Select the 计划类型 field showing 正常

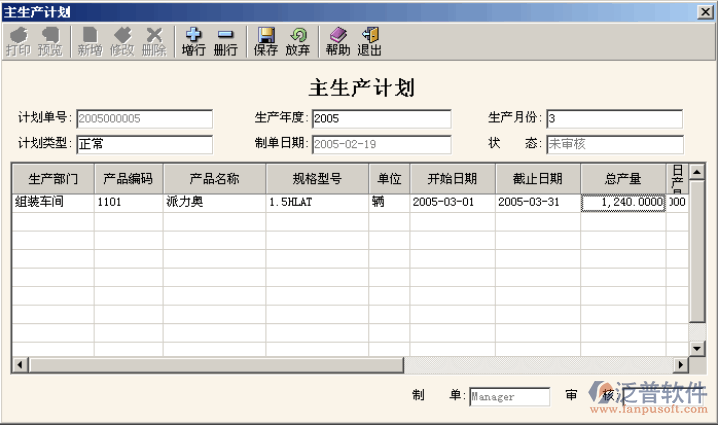pos(144,144)
